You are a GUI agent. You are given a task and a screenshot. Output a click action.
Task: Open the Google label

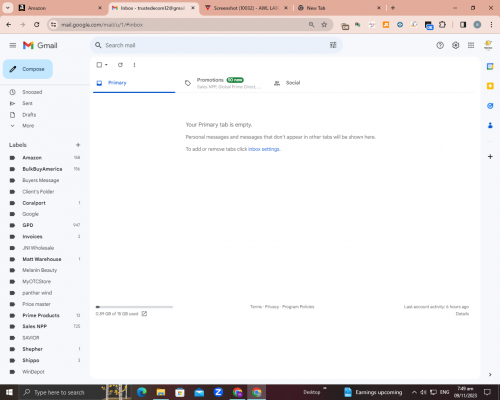(30, 214)
